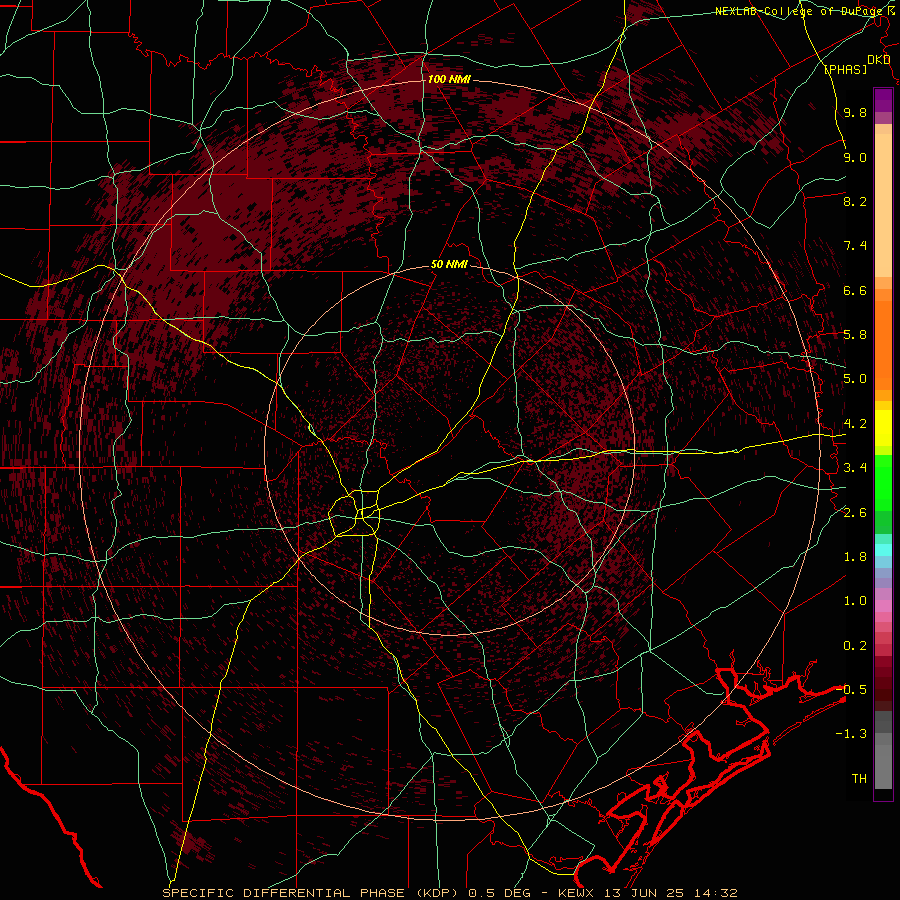Pick the purple swatch atop the color bar
The image size is (900, 900).
click(x=883, y=100)
